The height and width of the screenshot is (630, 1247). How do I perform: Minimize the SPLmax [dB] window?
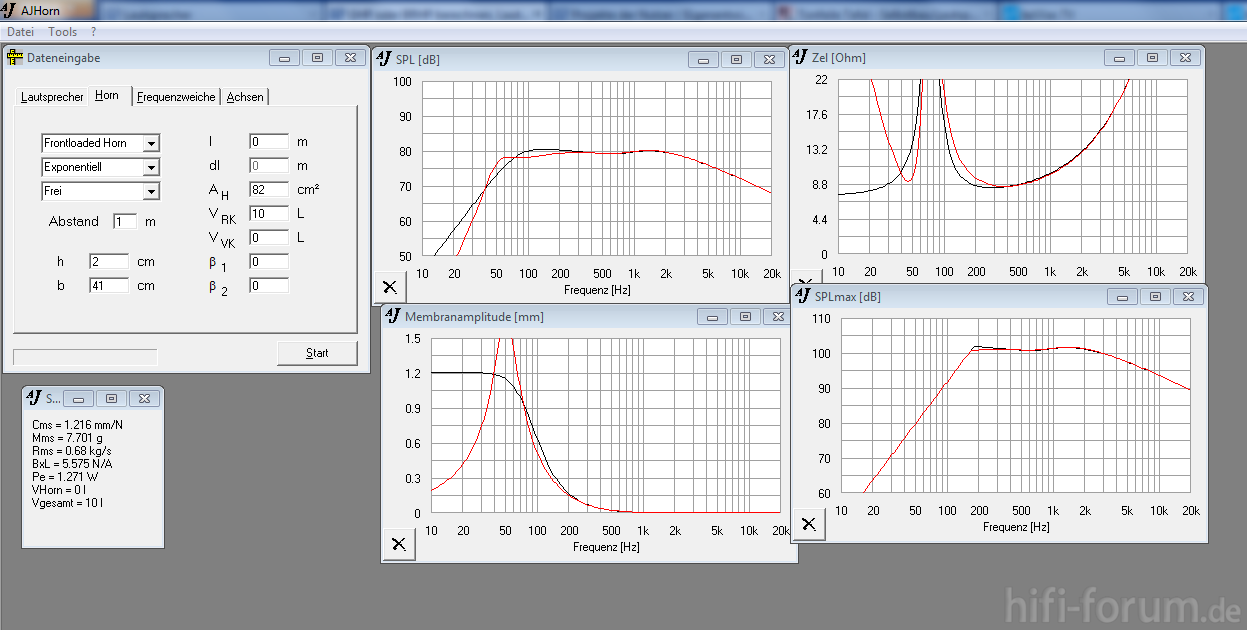pyautogui.click(x=1123, y=297)
